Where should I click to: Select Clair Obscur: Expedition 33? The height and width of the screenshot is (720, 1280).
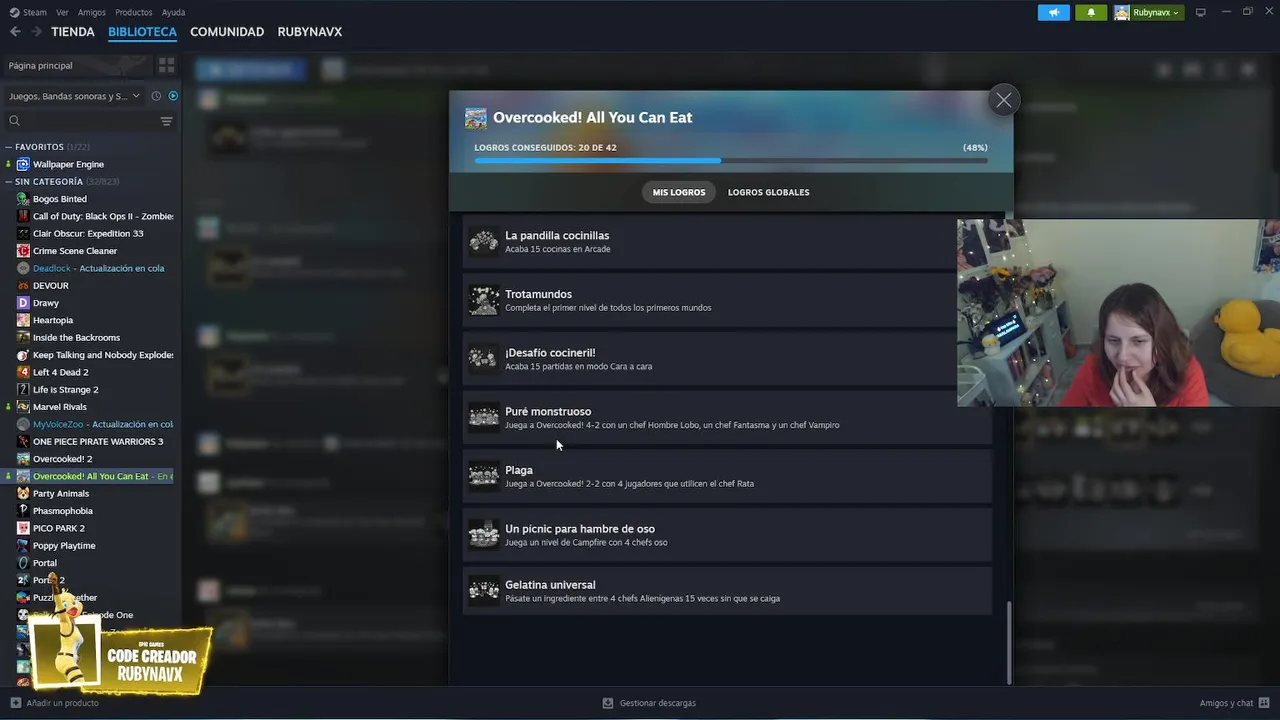(88, 233)
